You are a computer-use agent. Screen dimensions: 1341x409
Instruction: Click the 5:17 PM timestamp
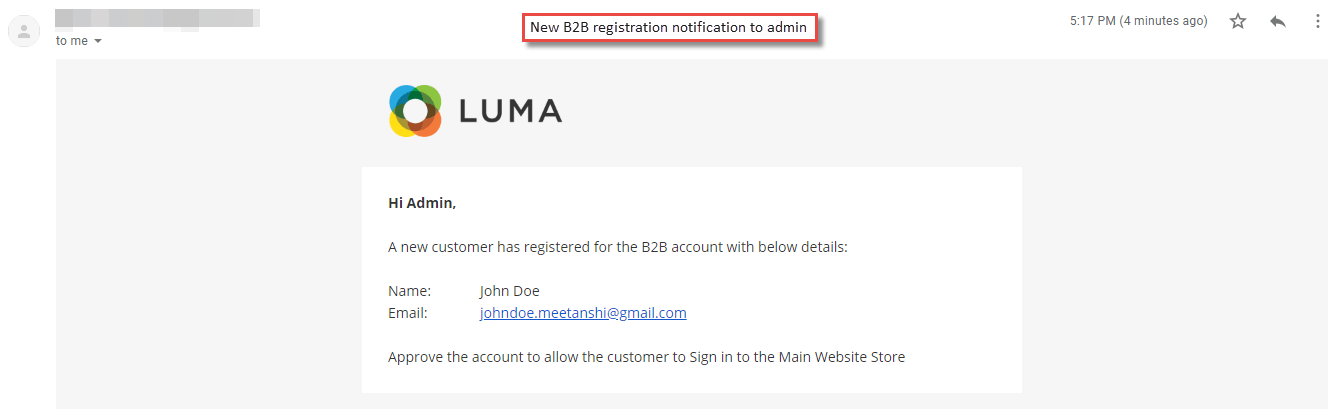(x=1093, y=21)
